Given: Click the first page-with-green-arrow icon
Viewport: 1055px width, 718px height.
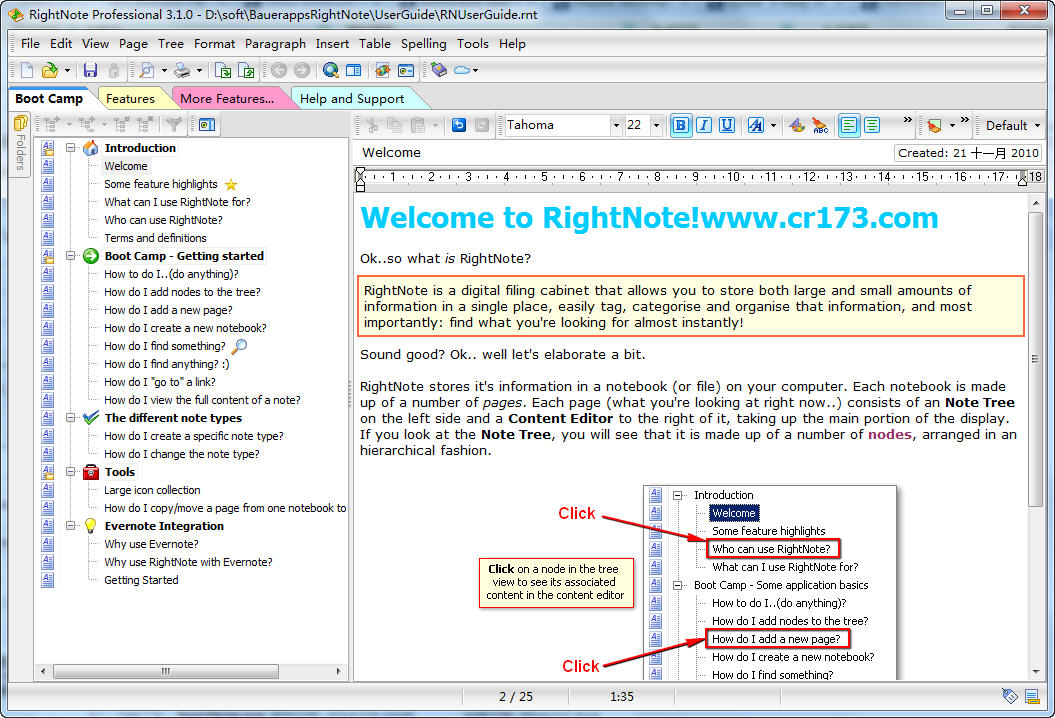Looking at the screenshot, I should click(x=223, y=70).
